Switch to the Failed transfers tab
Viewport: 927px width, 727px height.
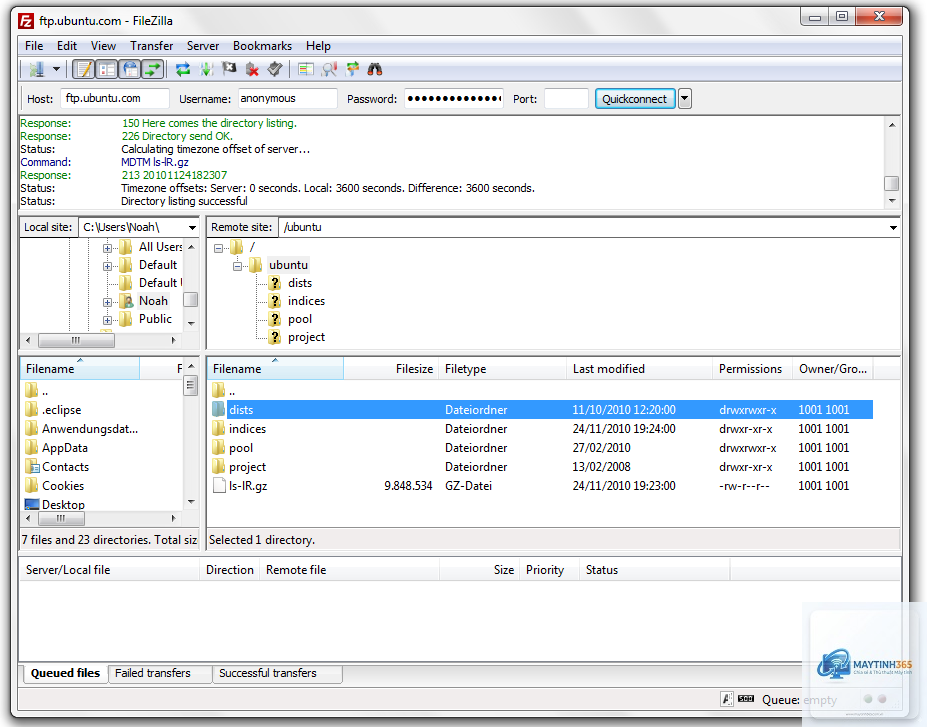point(160,673)
